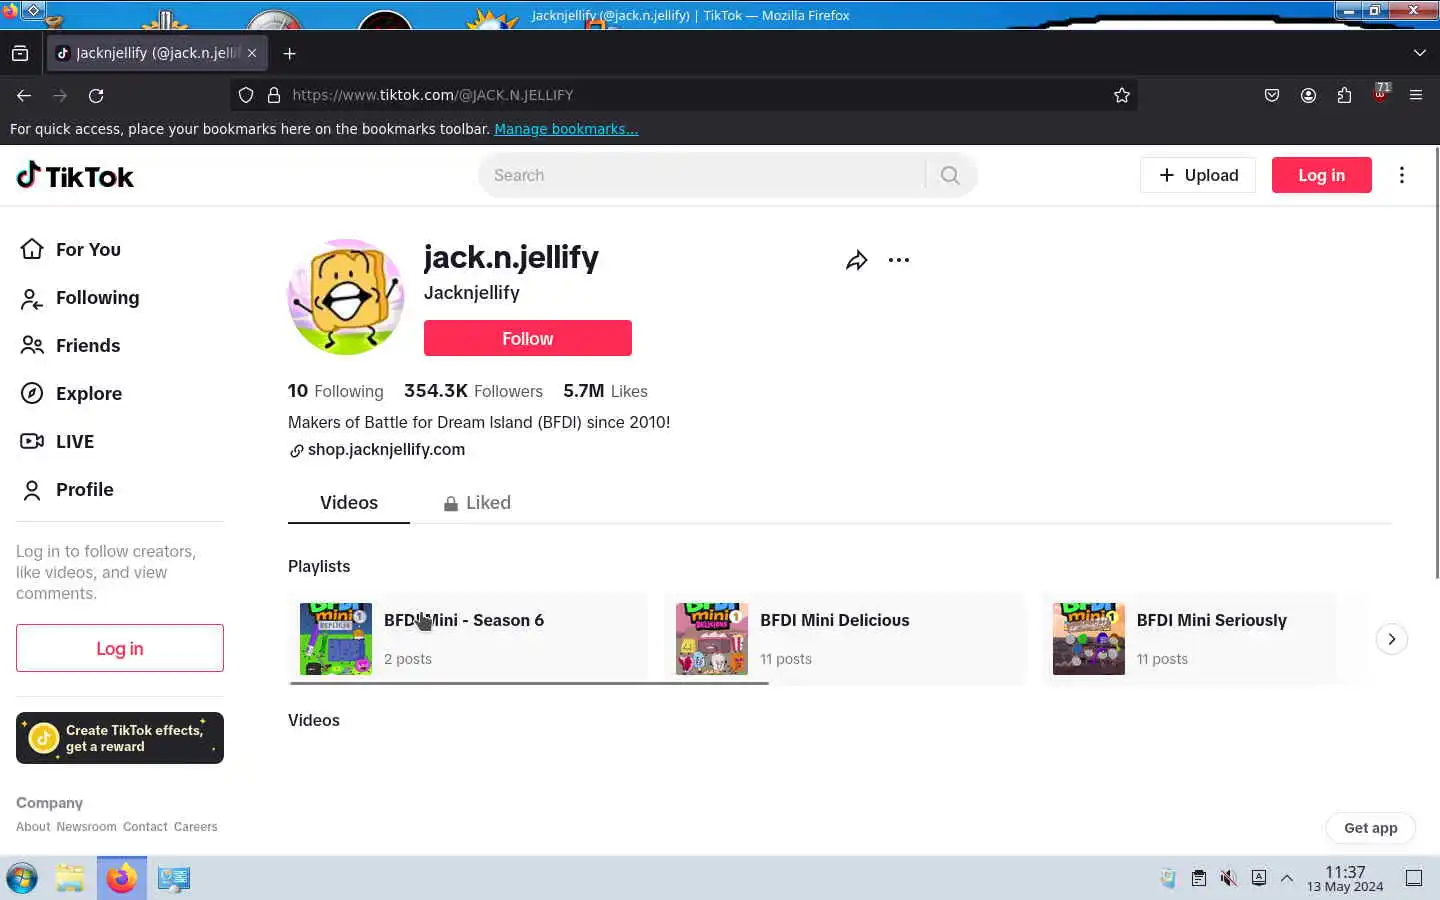
Task: Open Following feed in sidebar
Action: click(x=80, y=297)
